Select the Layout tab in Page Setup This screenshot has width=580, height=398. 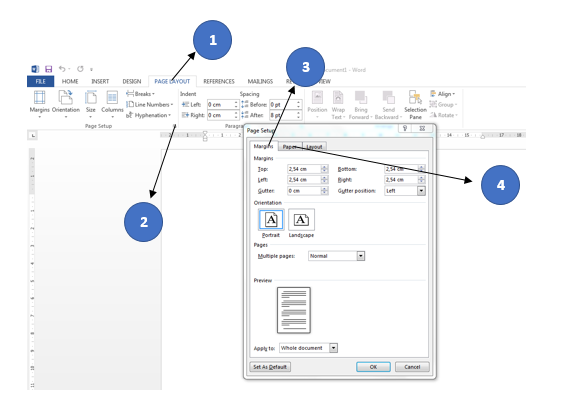point(314,147)
